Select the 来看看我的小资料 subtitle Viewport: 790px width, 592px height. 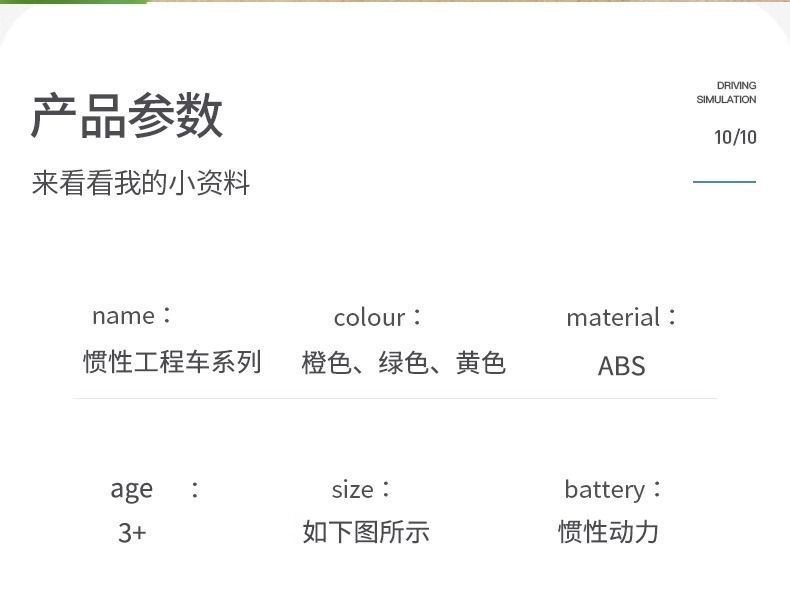point(141,184)
